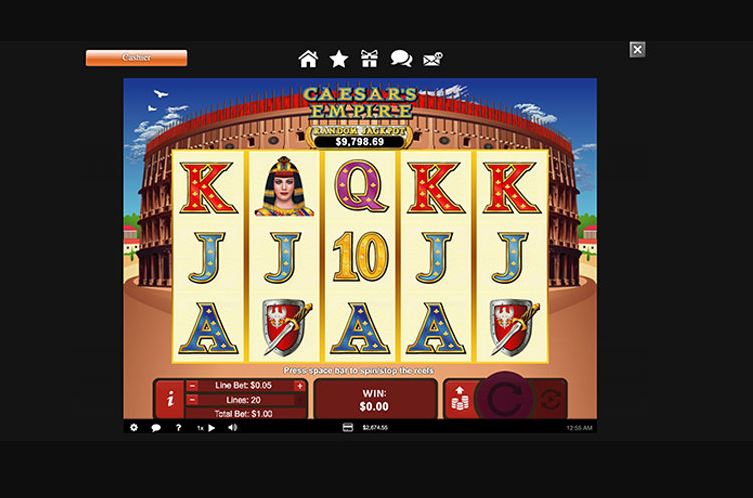The width and height of the screenshot is (753, 498).
Task: Mute the game sound speaker icon
Action: click(x=232, y=427)
